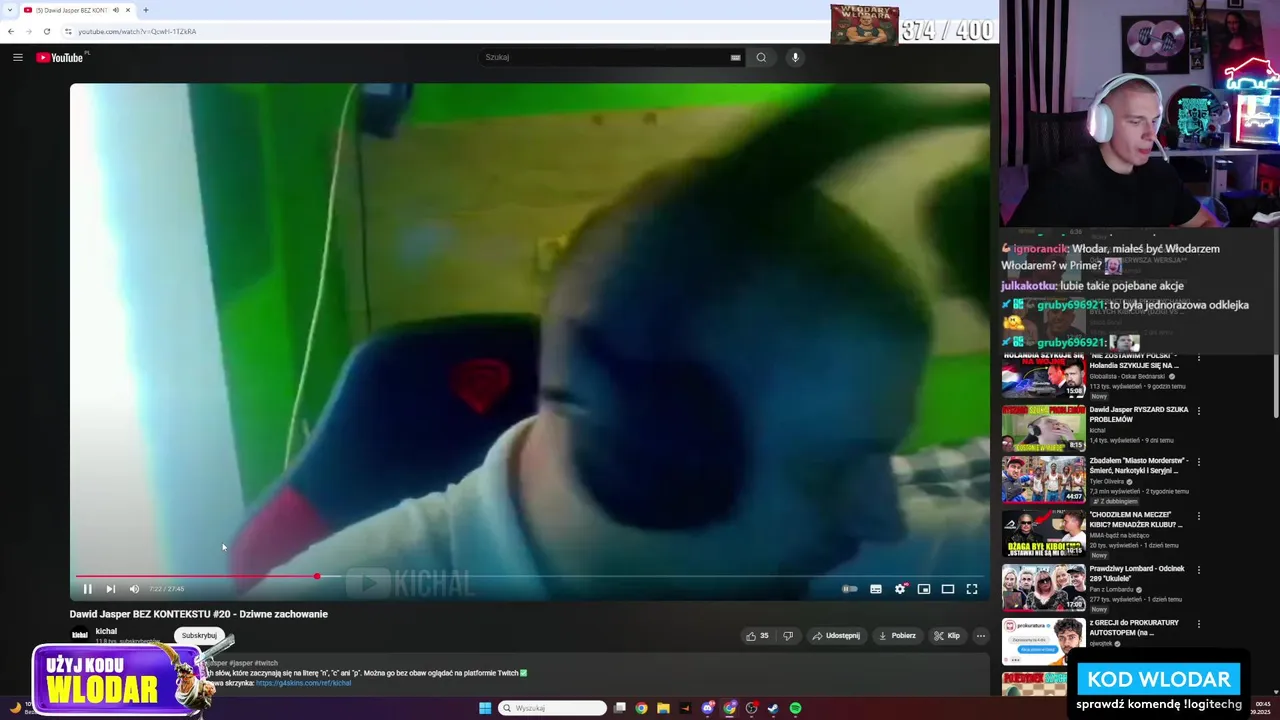Open the YouTube guide hamburger menu
1280x720 pixels.
coord(17,57)
